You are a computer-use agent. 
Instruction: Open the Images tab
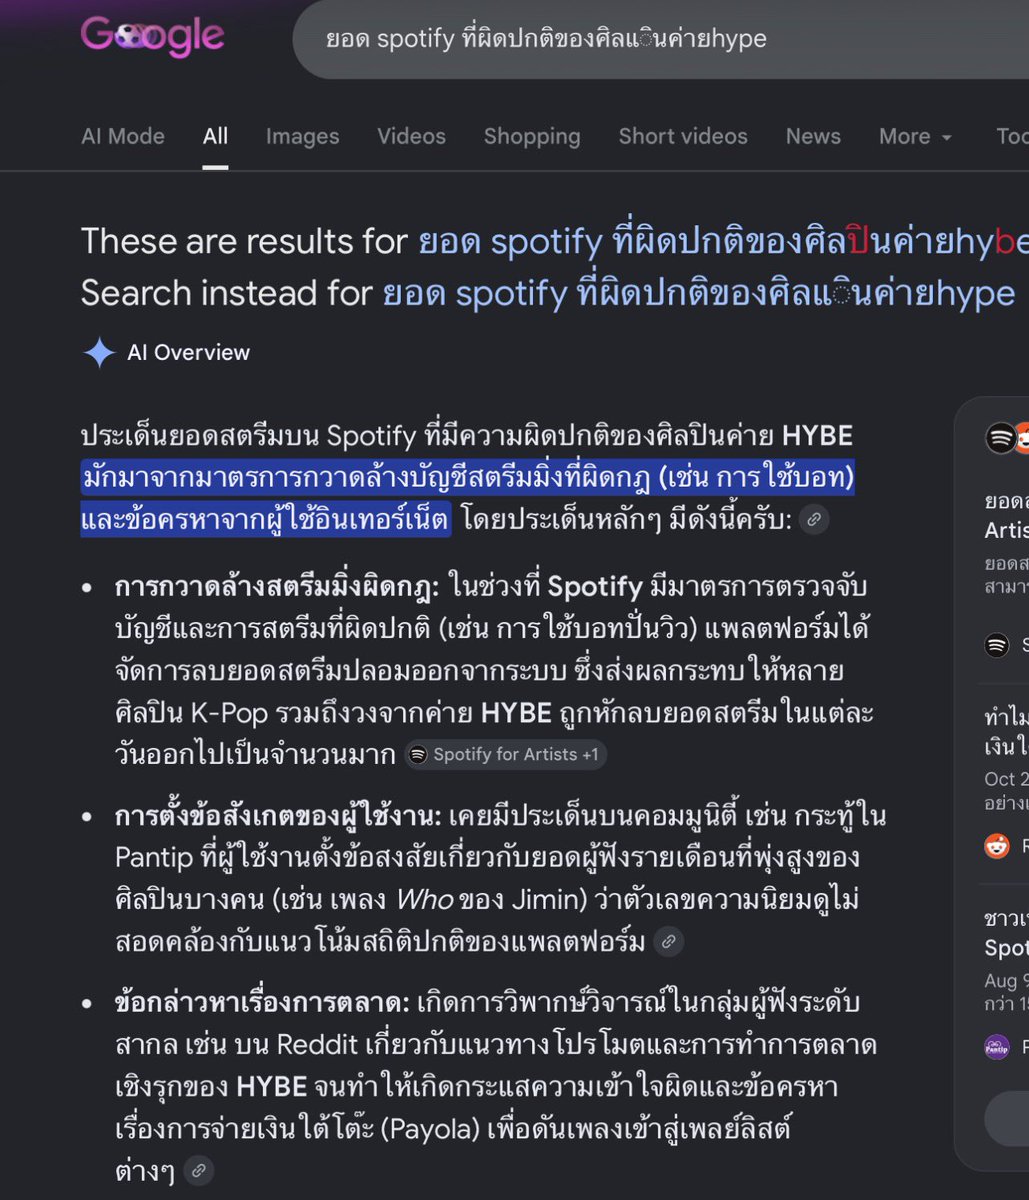[302, 136]
